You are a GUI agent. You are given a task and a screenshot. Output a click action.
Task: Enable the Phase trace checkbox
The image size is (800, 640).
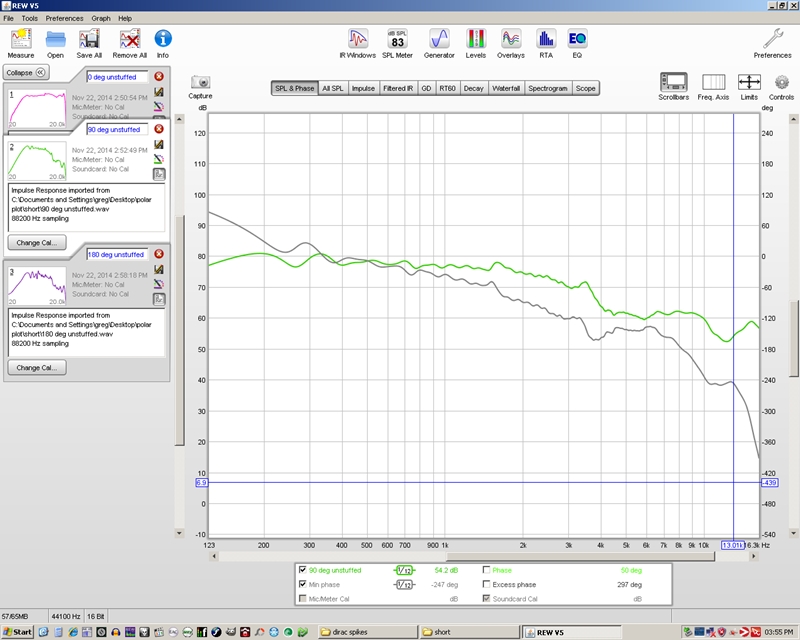[486, 570]
